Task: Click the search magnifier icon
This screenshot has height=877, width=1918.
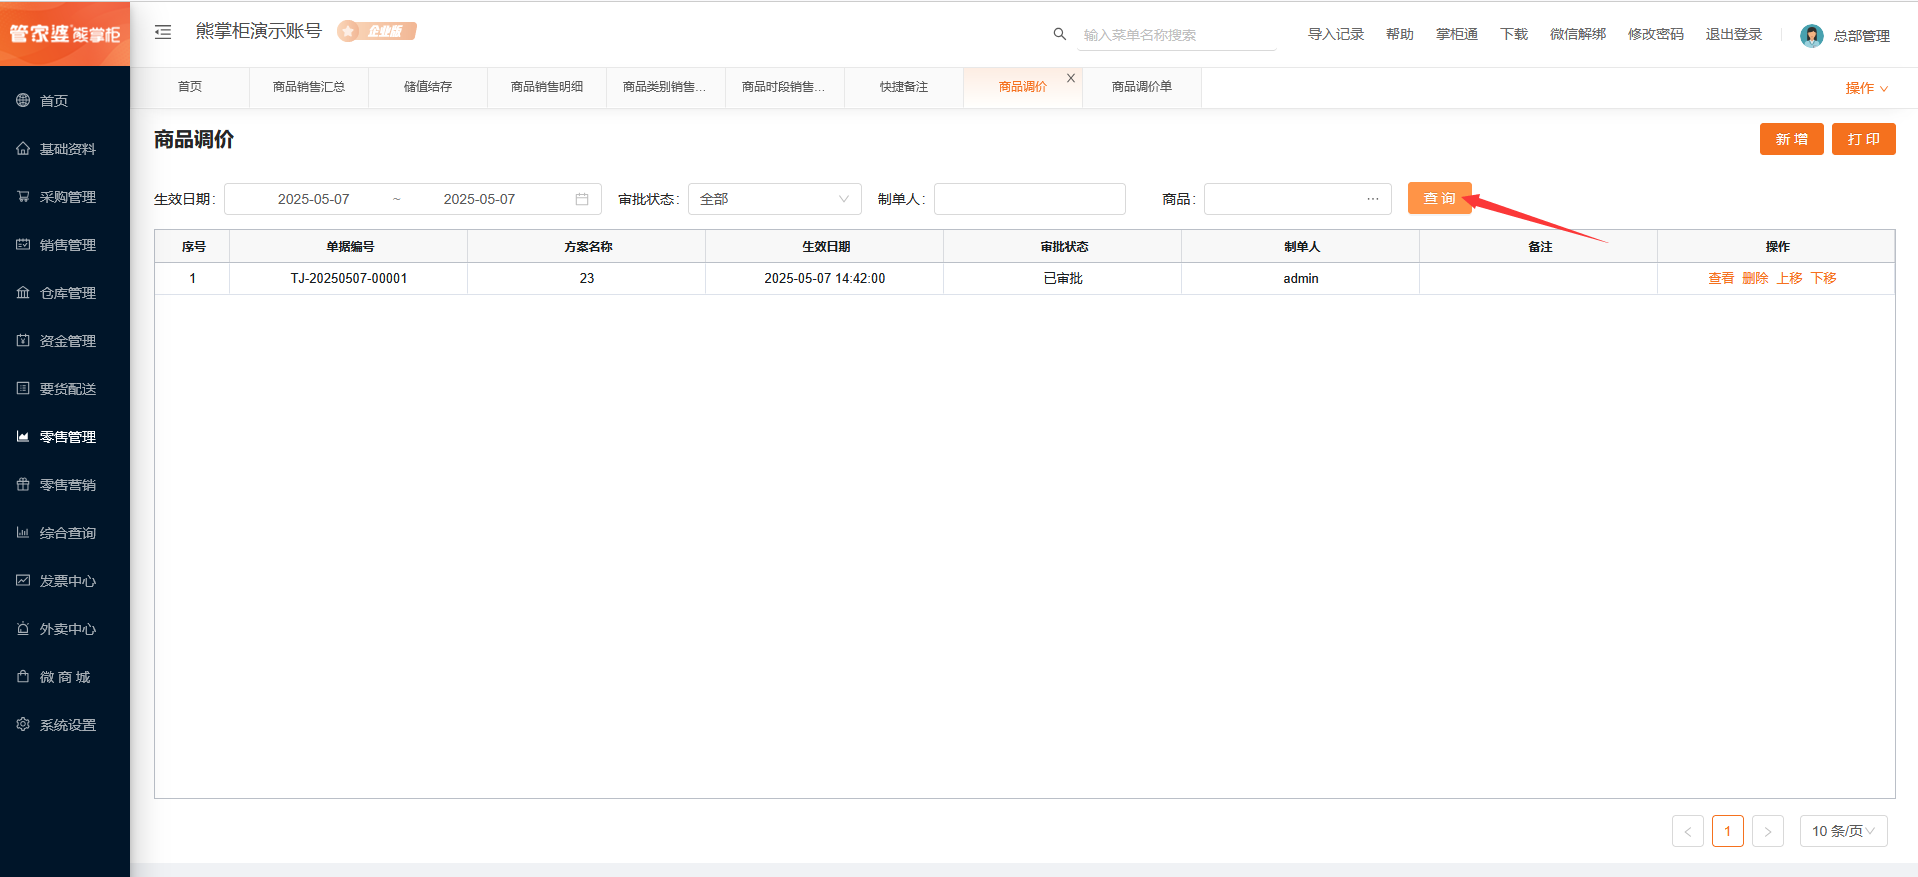Action: click(x=1059, y=34)
